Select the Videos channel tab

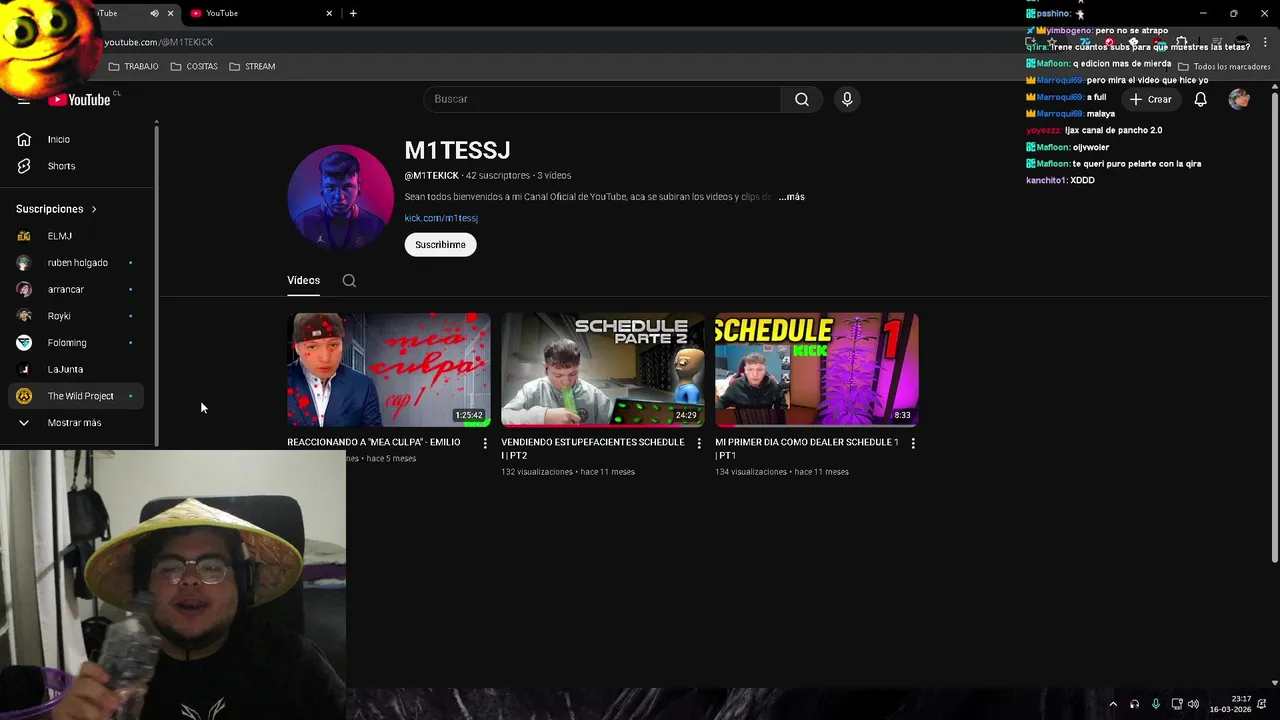click(304, 281)
